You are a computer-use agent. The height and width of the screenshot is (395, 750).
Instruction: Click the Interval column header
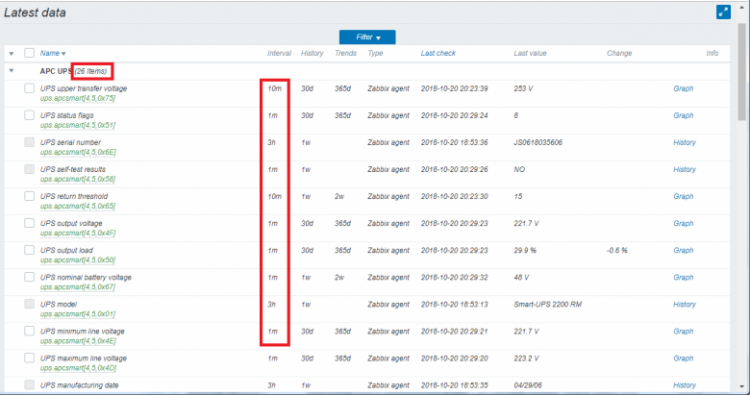click(279, 53)
